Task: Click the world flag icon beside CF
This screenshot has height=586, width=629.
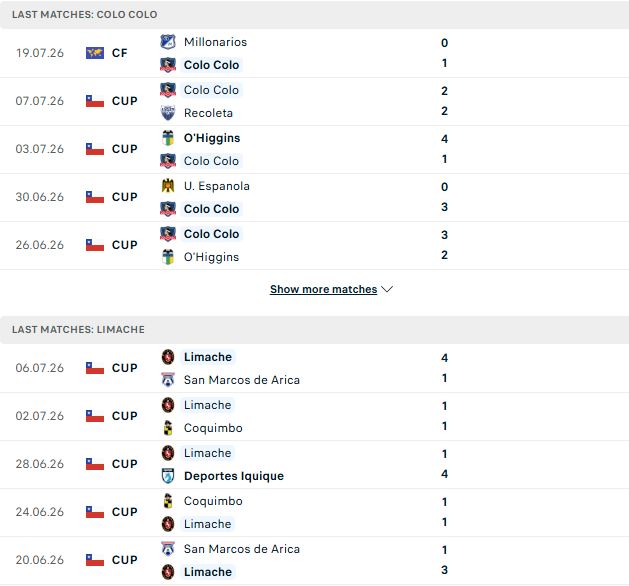Action: click(95, 53)
